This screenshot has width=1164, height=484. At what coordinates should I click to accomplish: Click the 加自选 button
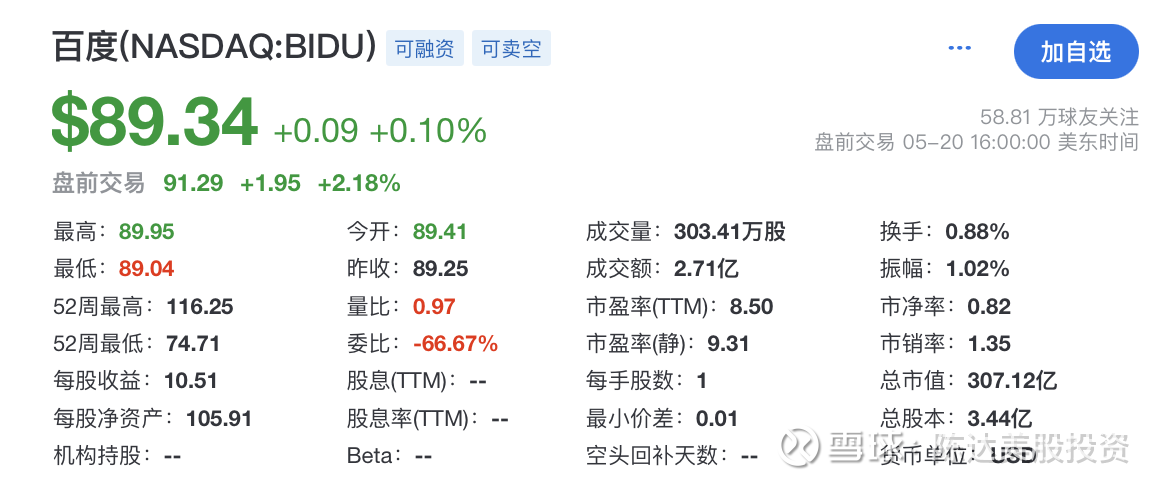click(x=1075, y=52)
